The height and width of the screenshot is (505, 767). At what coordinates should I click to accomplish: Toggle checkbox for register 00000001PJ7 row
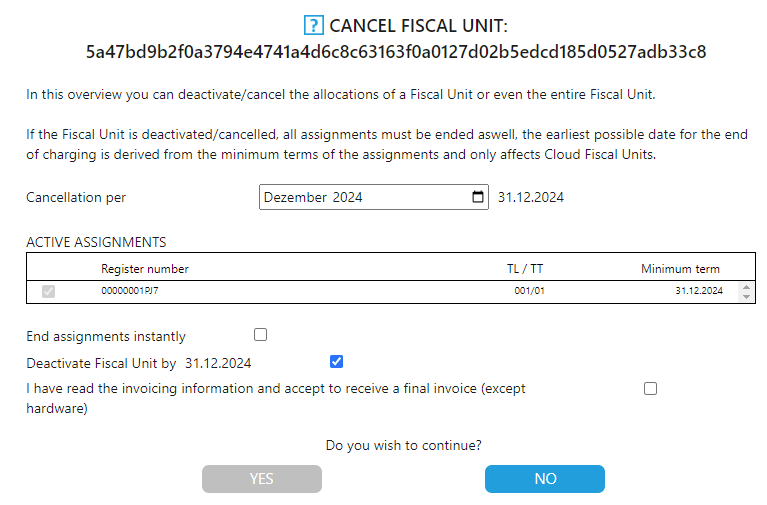click(x=48, y=291)
